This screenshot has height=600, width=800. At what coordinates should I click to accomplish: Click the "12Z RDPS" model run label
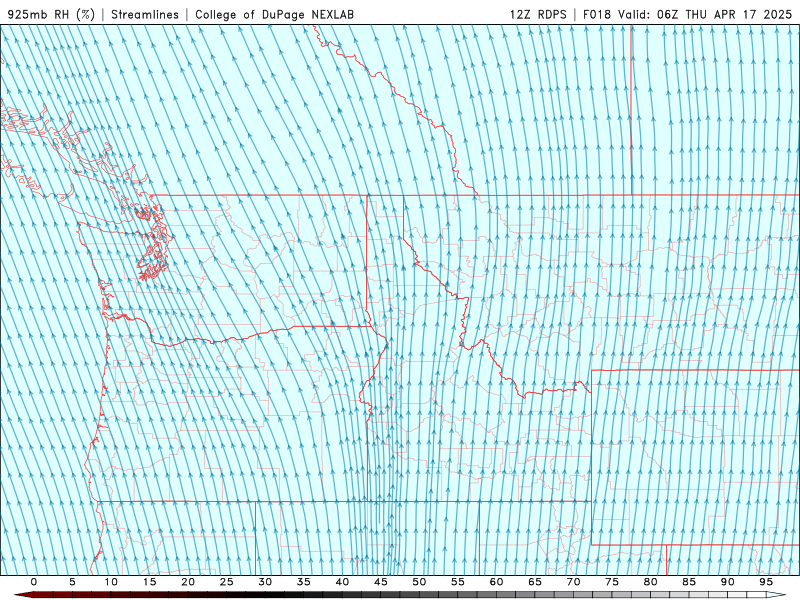point(538,14)
